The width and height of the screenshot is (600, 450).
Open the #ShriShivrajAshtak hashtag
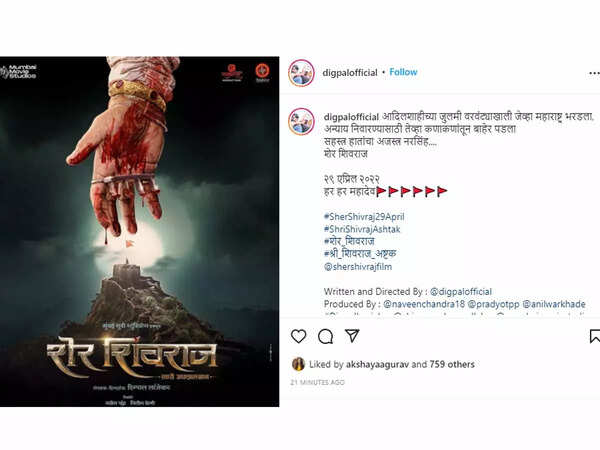pyautogui.click(x=362, y=229)
